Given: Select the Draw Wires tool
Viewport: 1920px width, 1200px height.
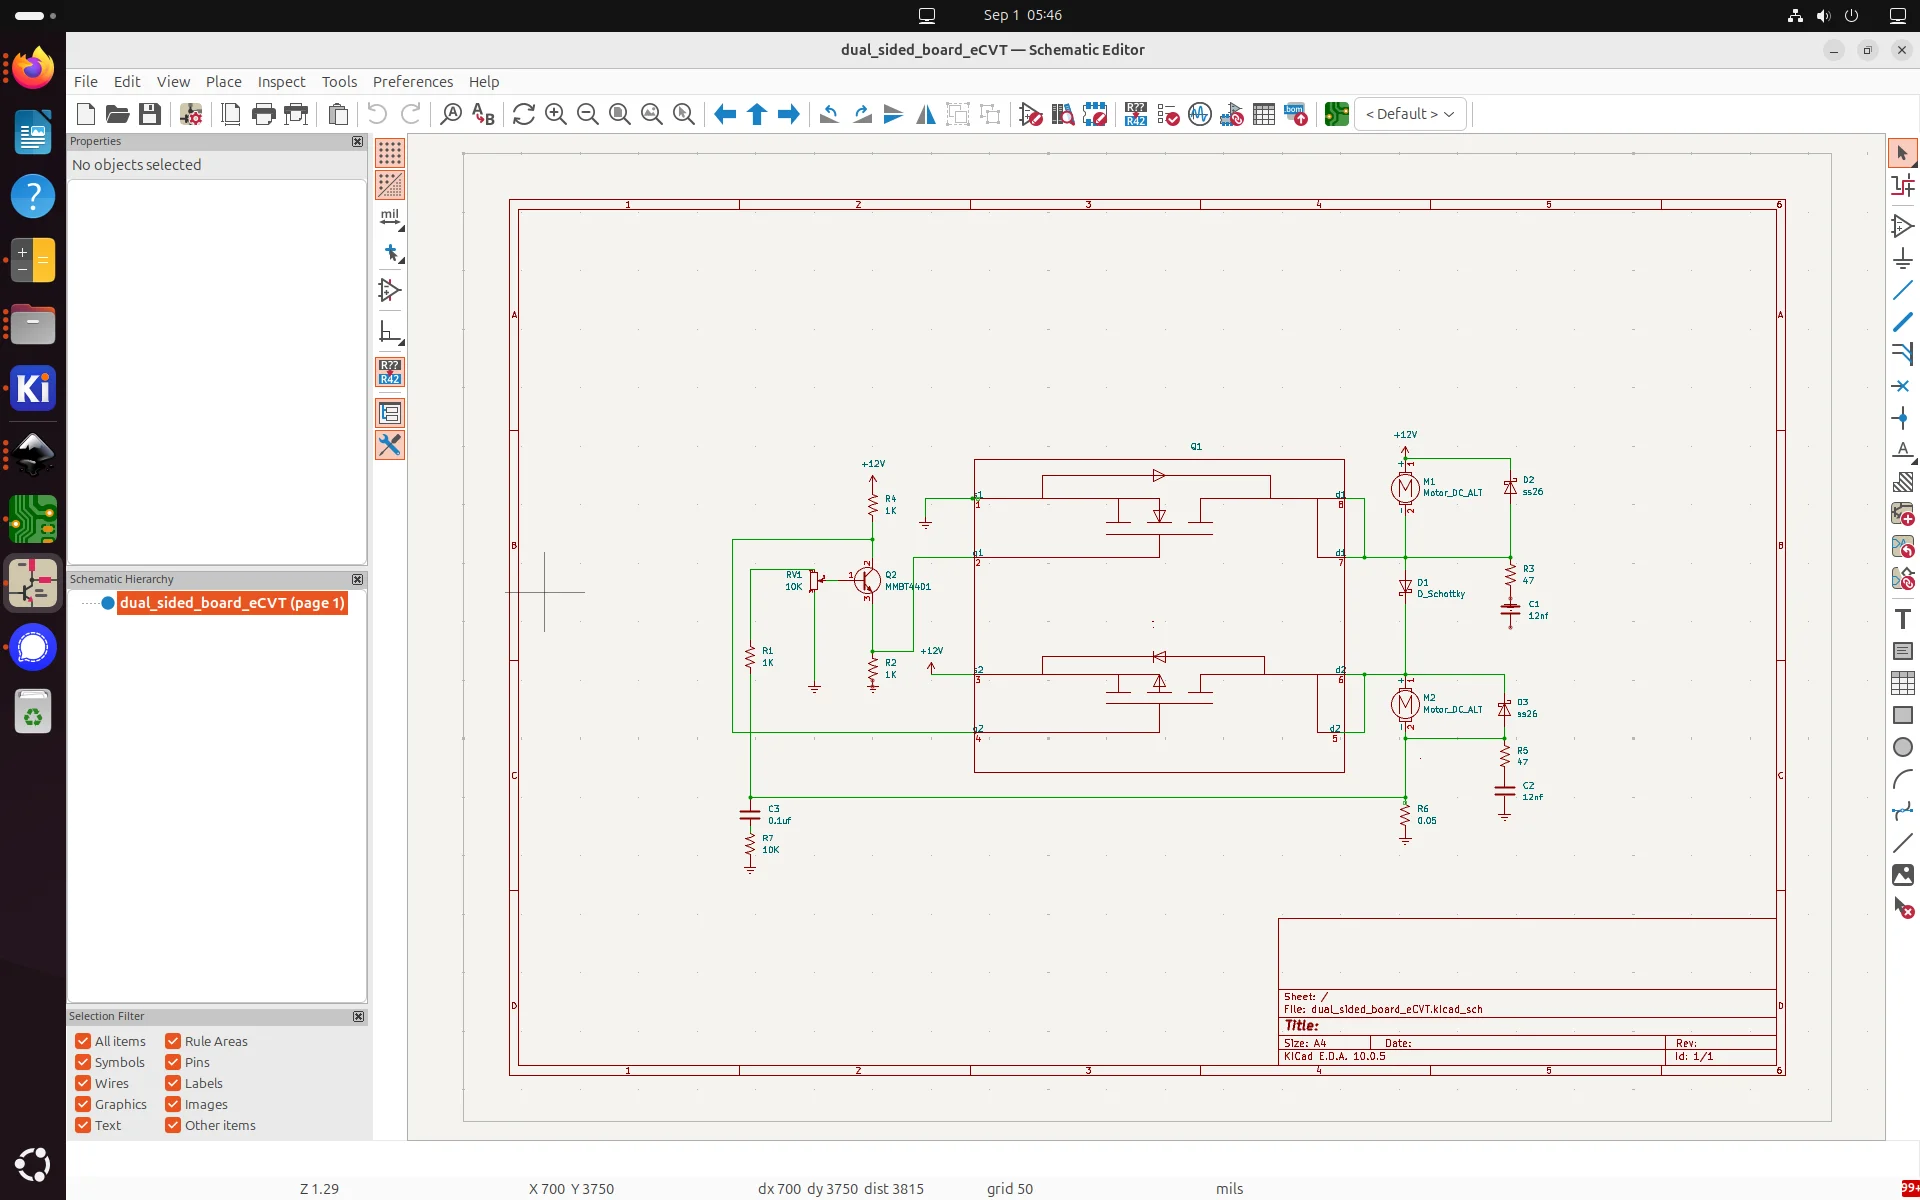Looking at the screenshot, I should 1902,290.
